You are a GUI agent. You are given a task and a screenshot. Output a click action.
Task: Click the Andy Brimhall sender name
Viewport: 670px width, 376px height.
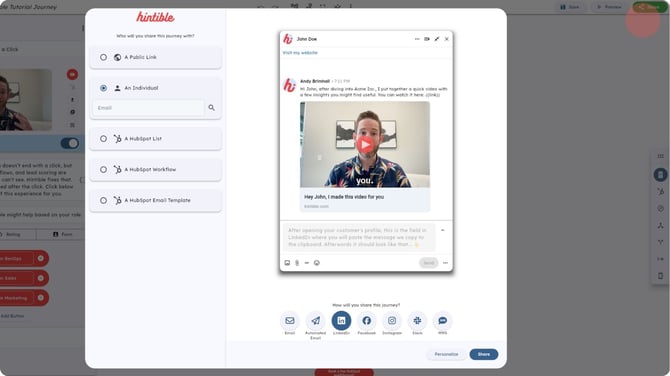pos(315,81)
